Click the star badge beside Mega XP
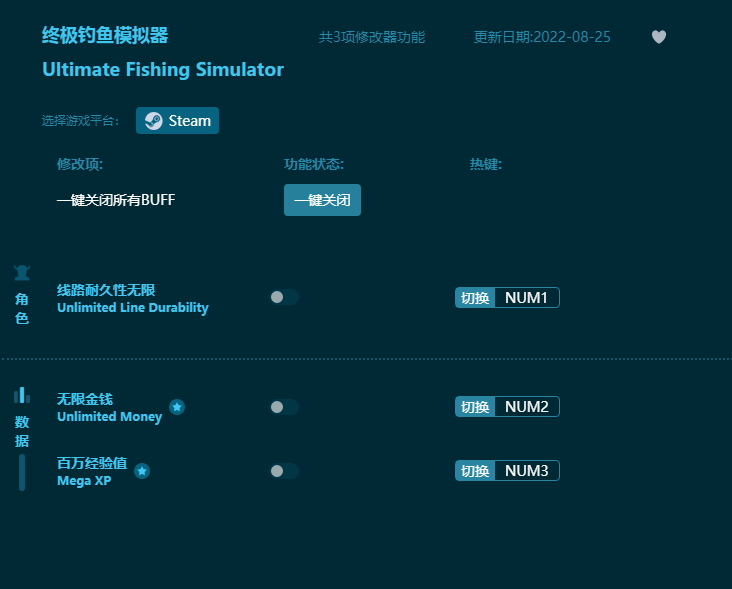Viewport: 732px width, 589px height. [x=142, y=471]
